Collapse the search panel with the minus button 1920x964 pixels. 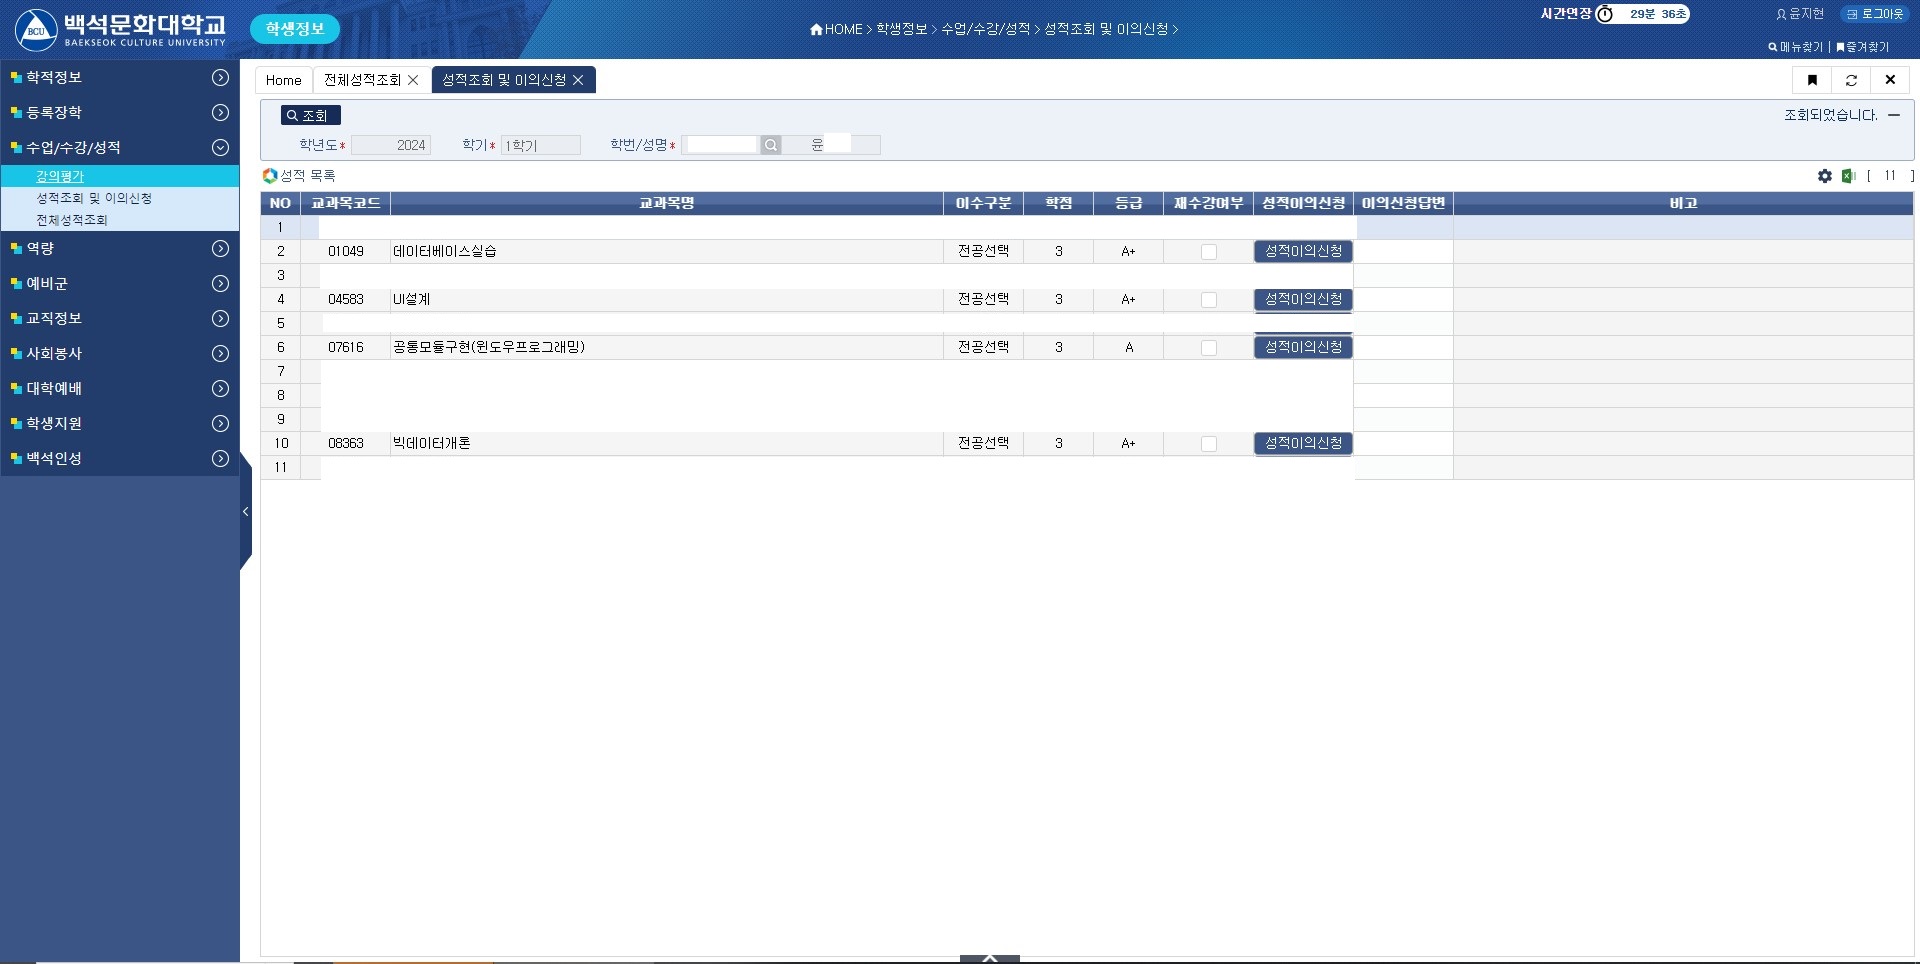click(x=1894, y=115)
